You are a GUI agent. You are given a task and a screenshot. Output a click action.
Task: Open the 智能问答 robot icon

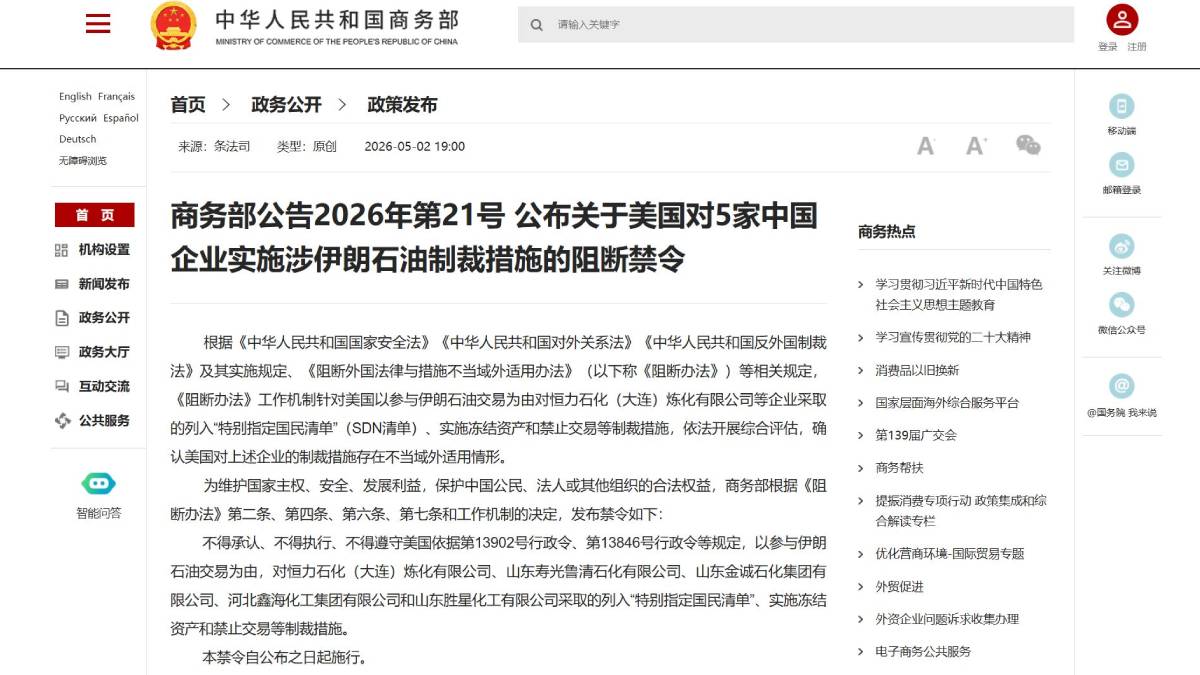(99, 484)
